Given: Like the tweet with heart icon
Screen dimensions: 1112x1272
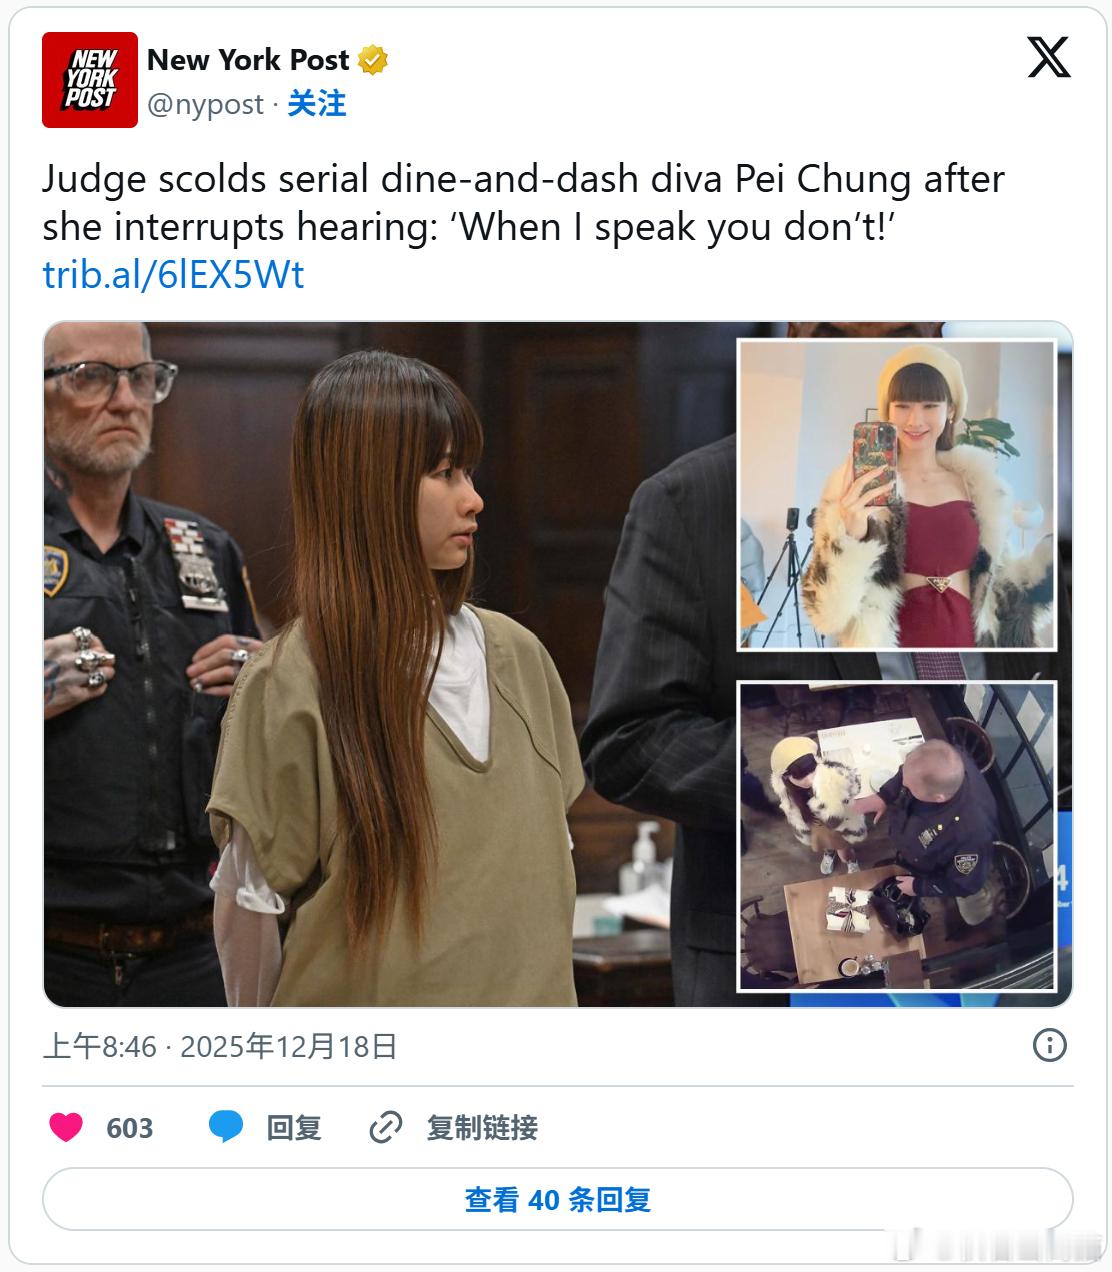Looking at the screenshot, I should pyautogui.click(x=66, y=1127).
